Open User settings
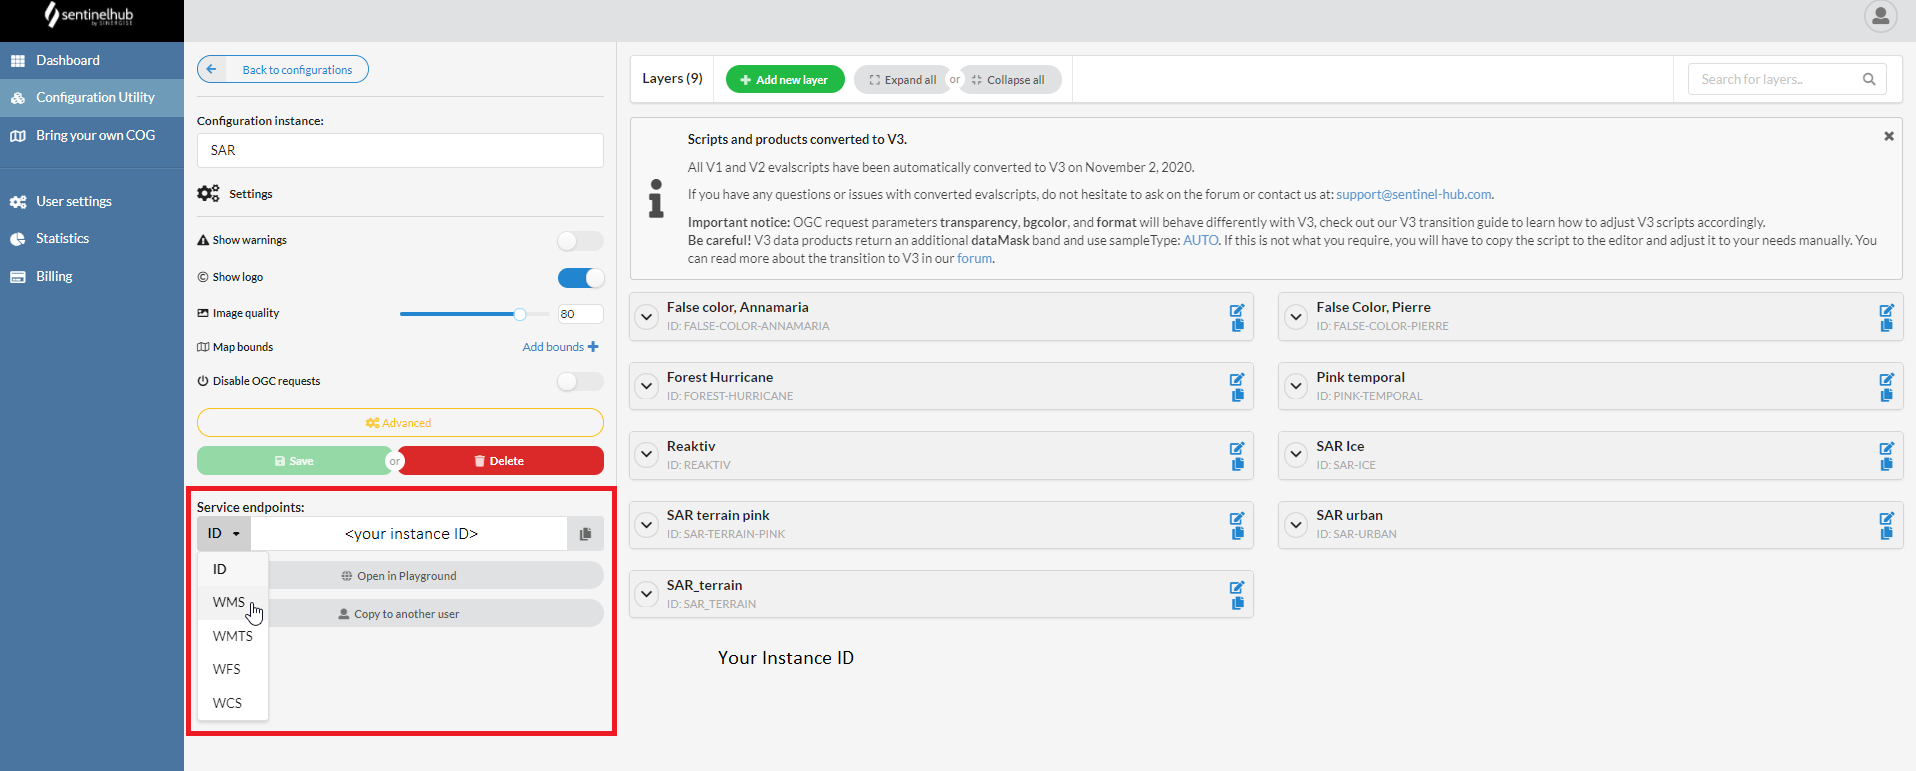 (x=92, y=202)
